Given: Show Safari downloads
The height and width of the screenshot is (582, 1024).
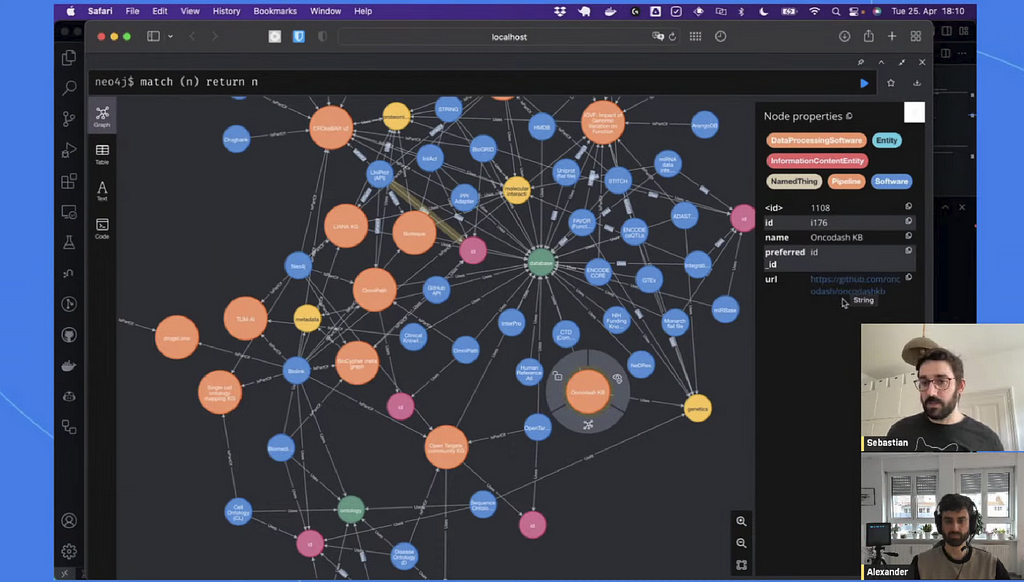Looking at the screenshot, I should pyautogui.click(x=844, y=37).
